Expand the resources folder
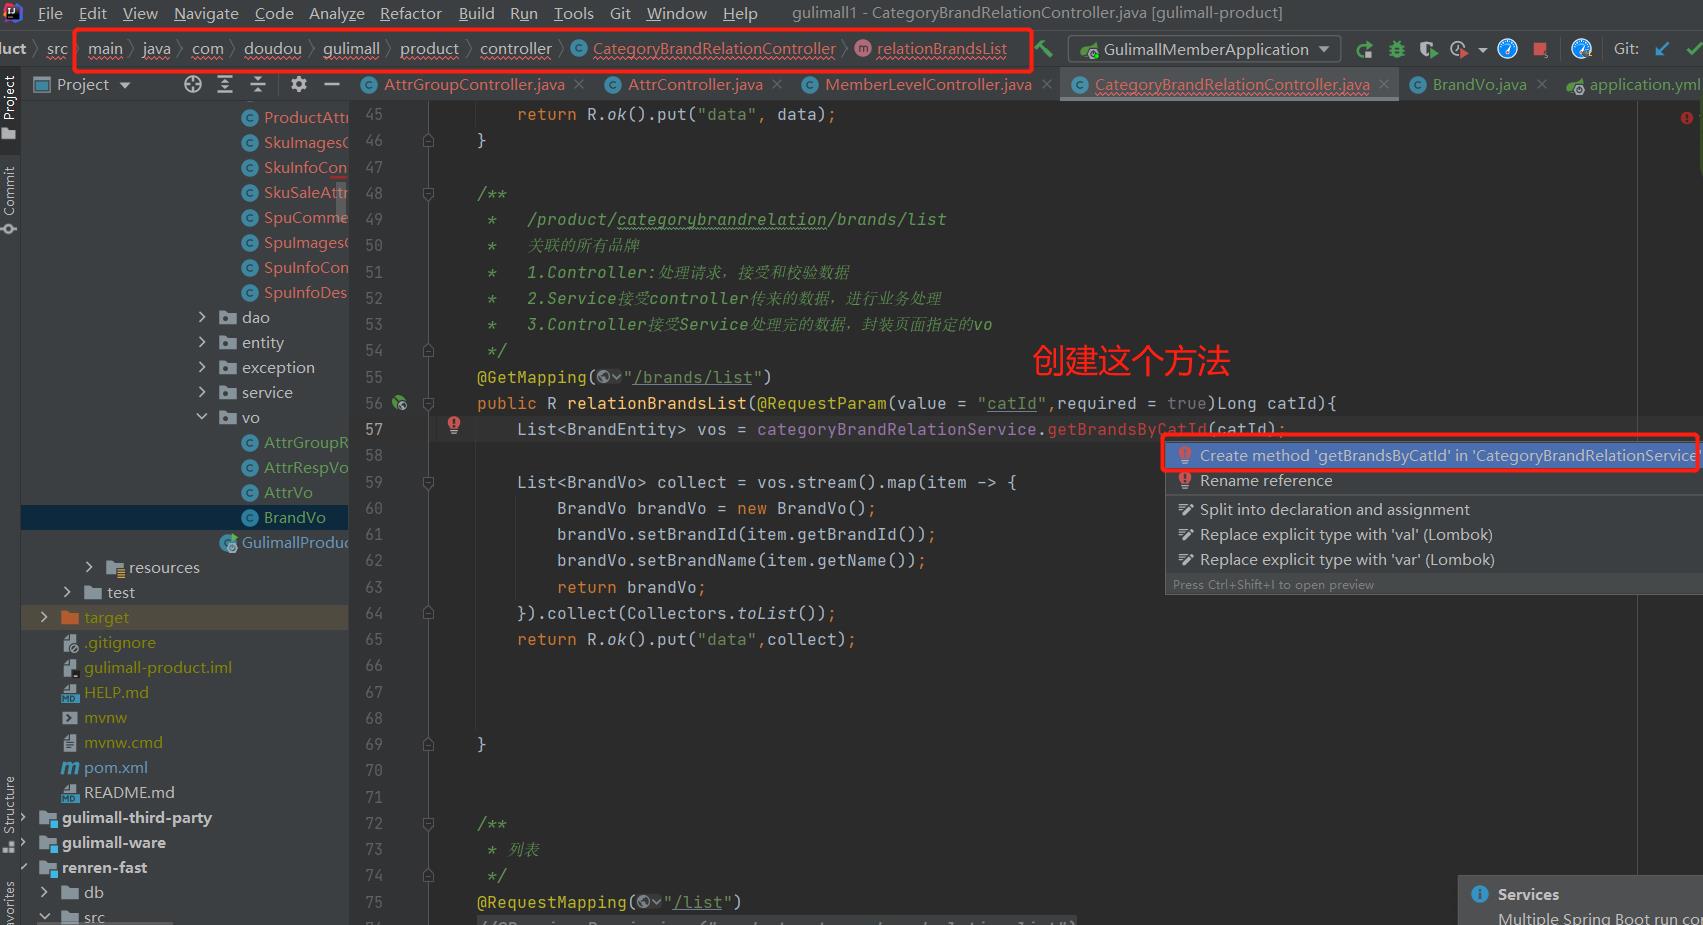This screenshot has height=925, width=1703. 89,567
